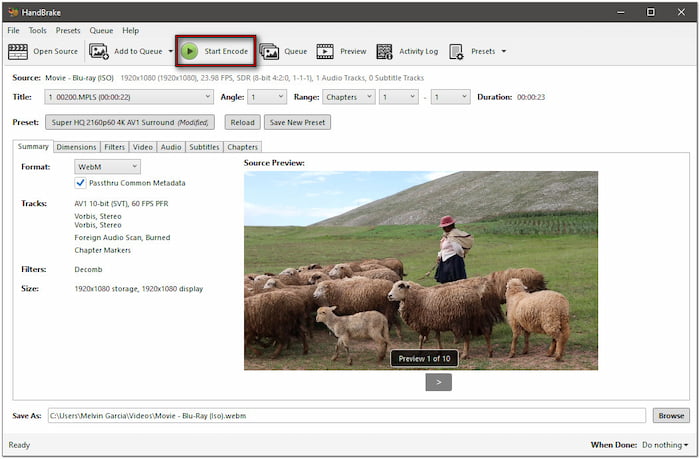Click the HandBrake logo in title bar
Screen dimensions: 700x459
coord(13,12)
